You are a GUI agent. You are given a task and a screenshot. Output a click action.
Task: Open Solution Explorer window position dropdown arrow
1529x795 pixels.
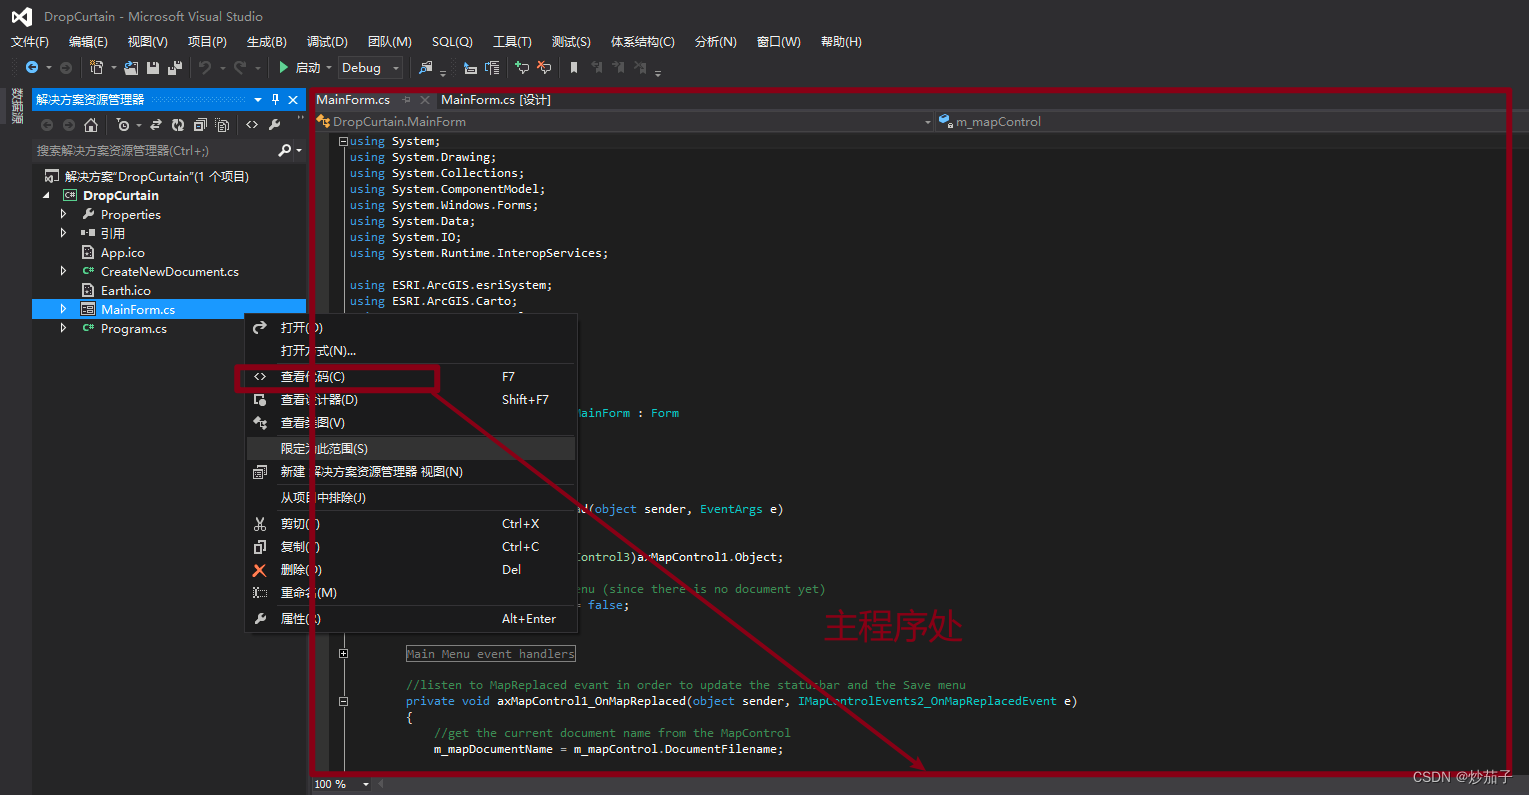pos(258,99)
